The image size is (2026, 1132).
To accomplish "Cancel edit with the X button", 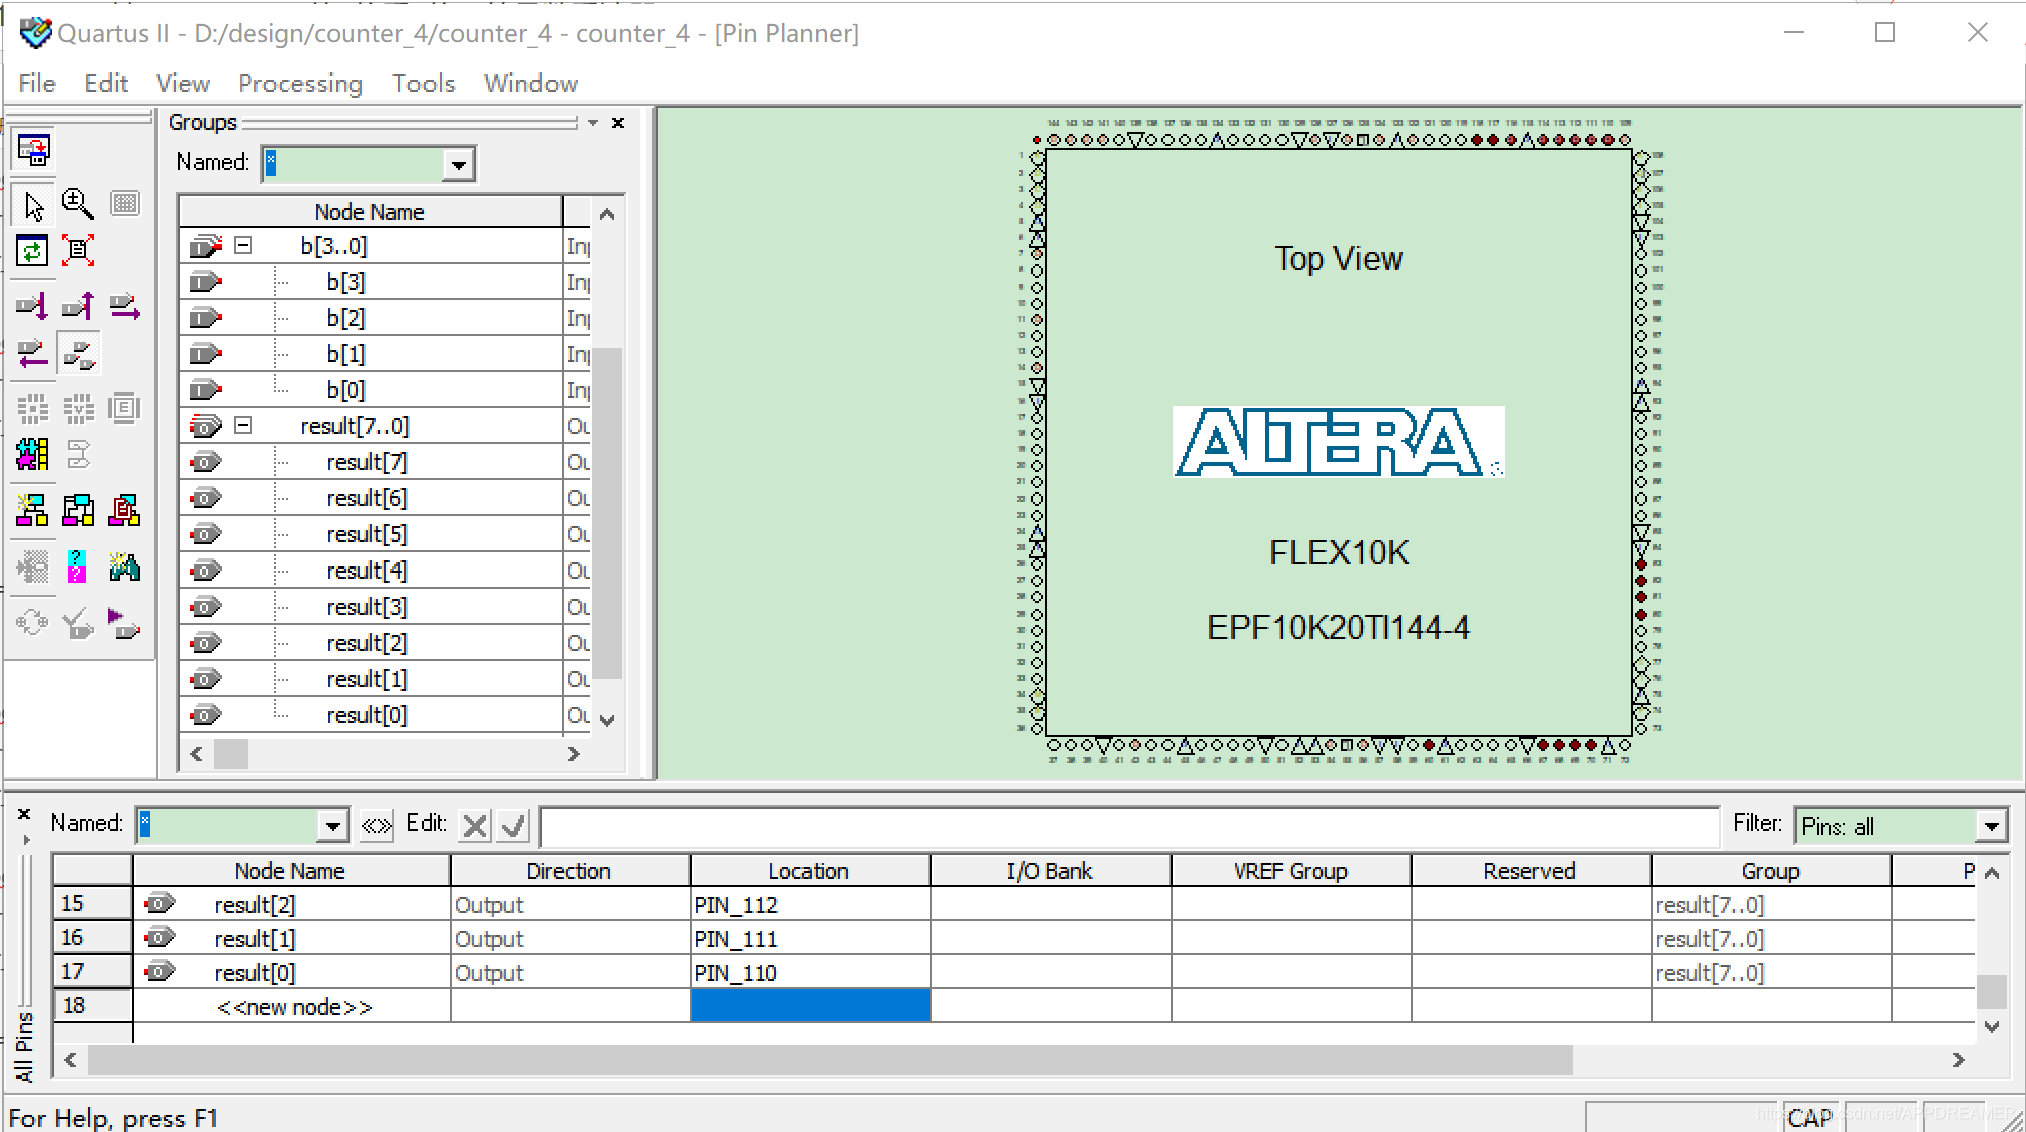I will coord(475,825).
